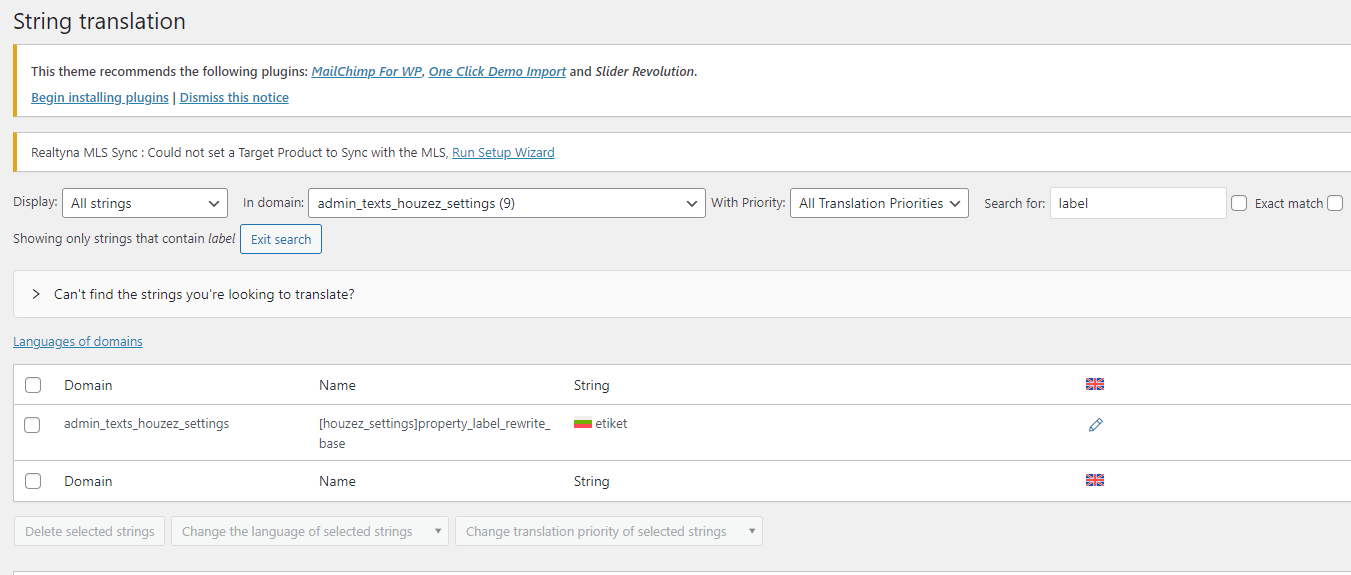The width and height of the screenshot is (1351, 575).
Task: Click Delete selected strings button
Action: point(89,531)
